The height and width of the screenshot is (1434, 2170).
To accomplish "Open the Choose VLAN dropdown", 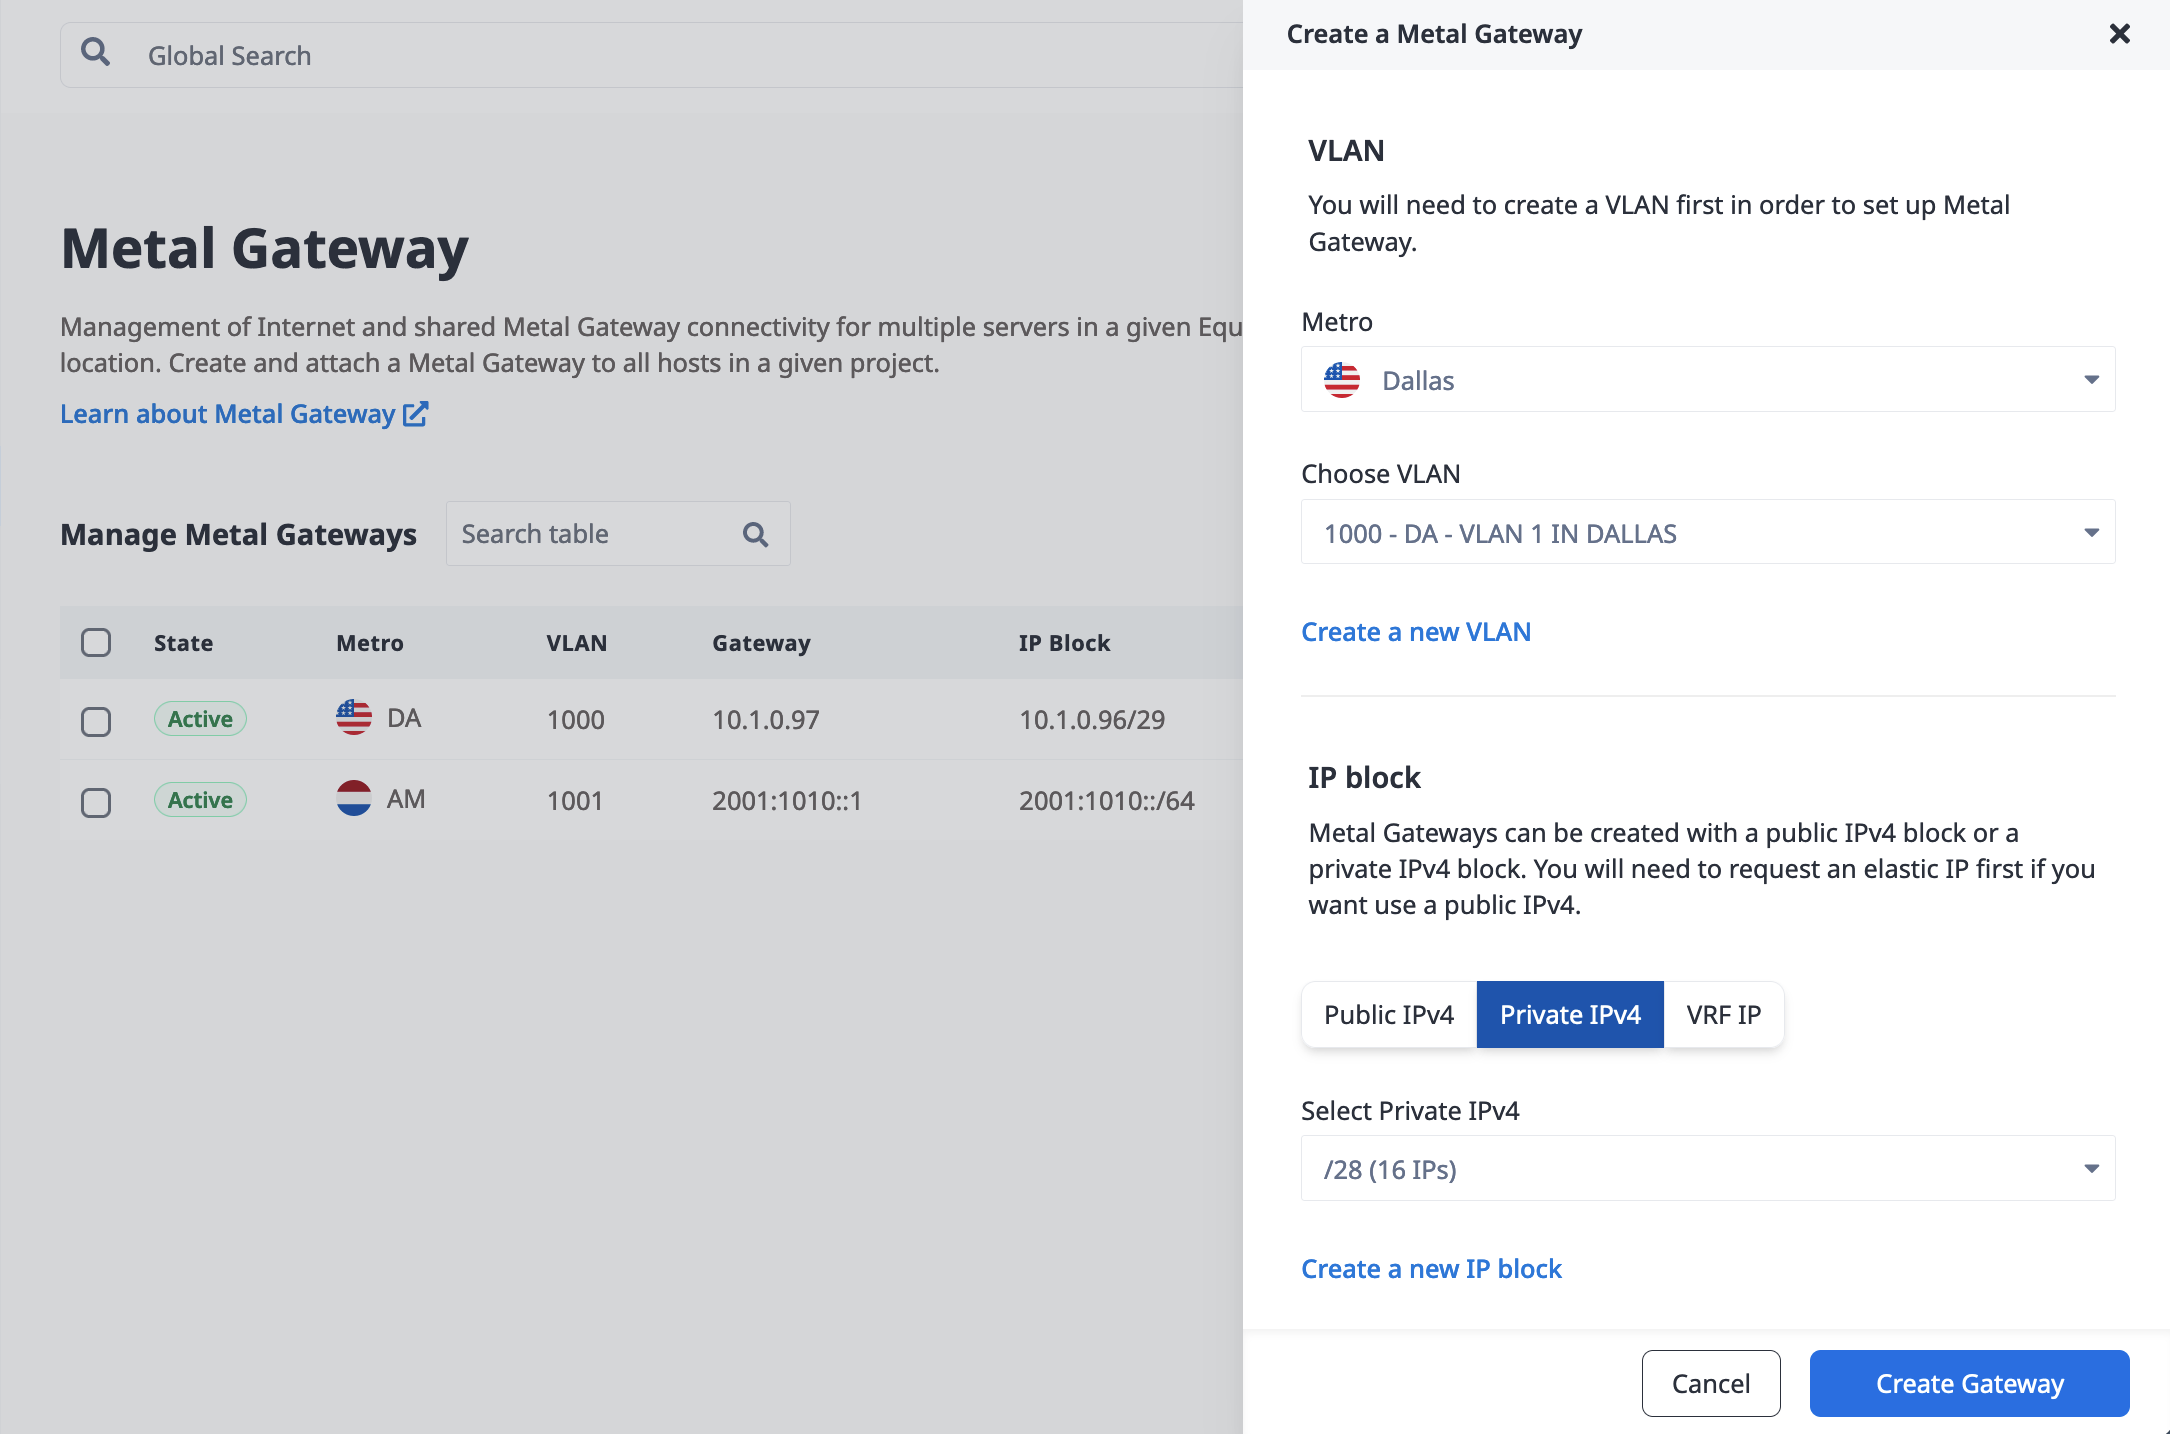I will 1708,532.
